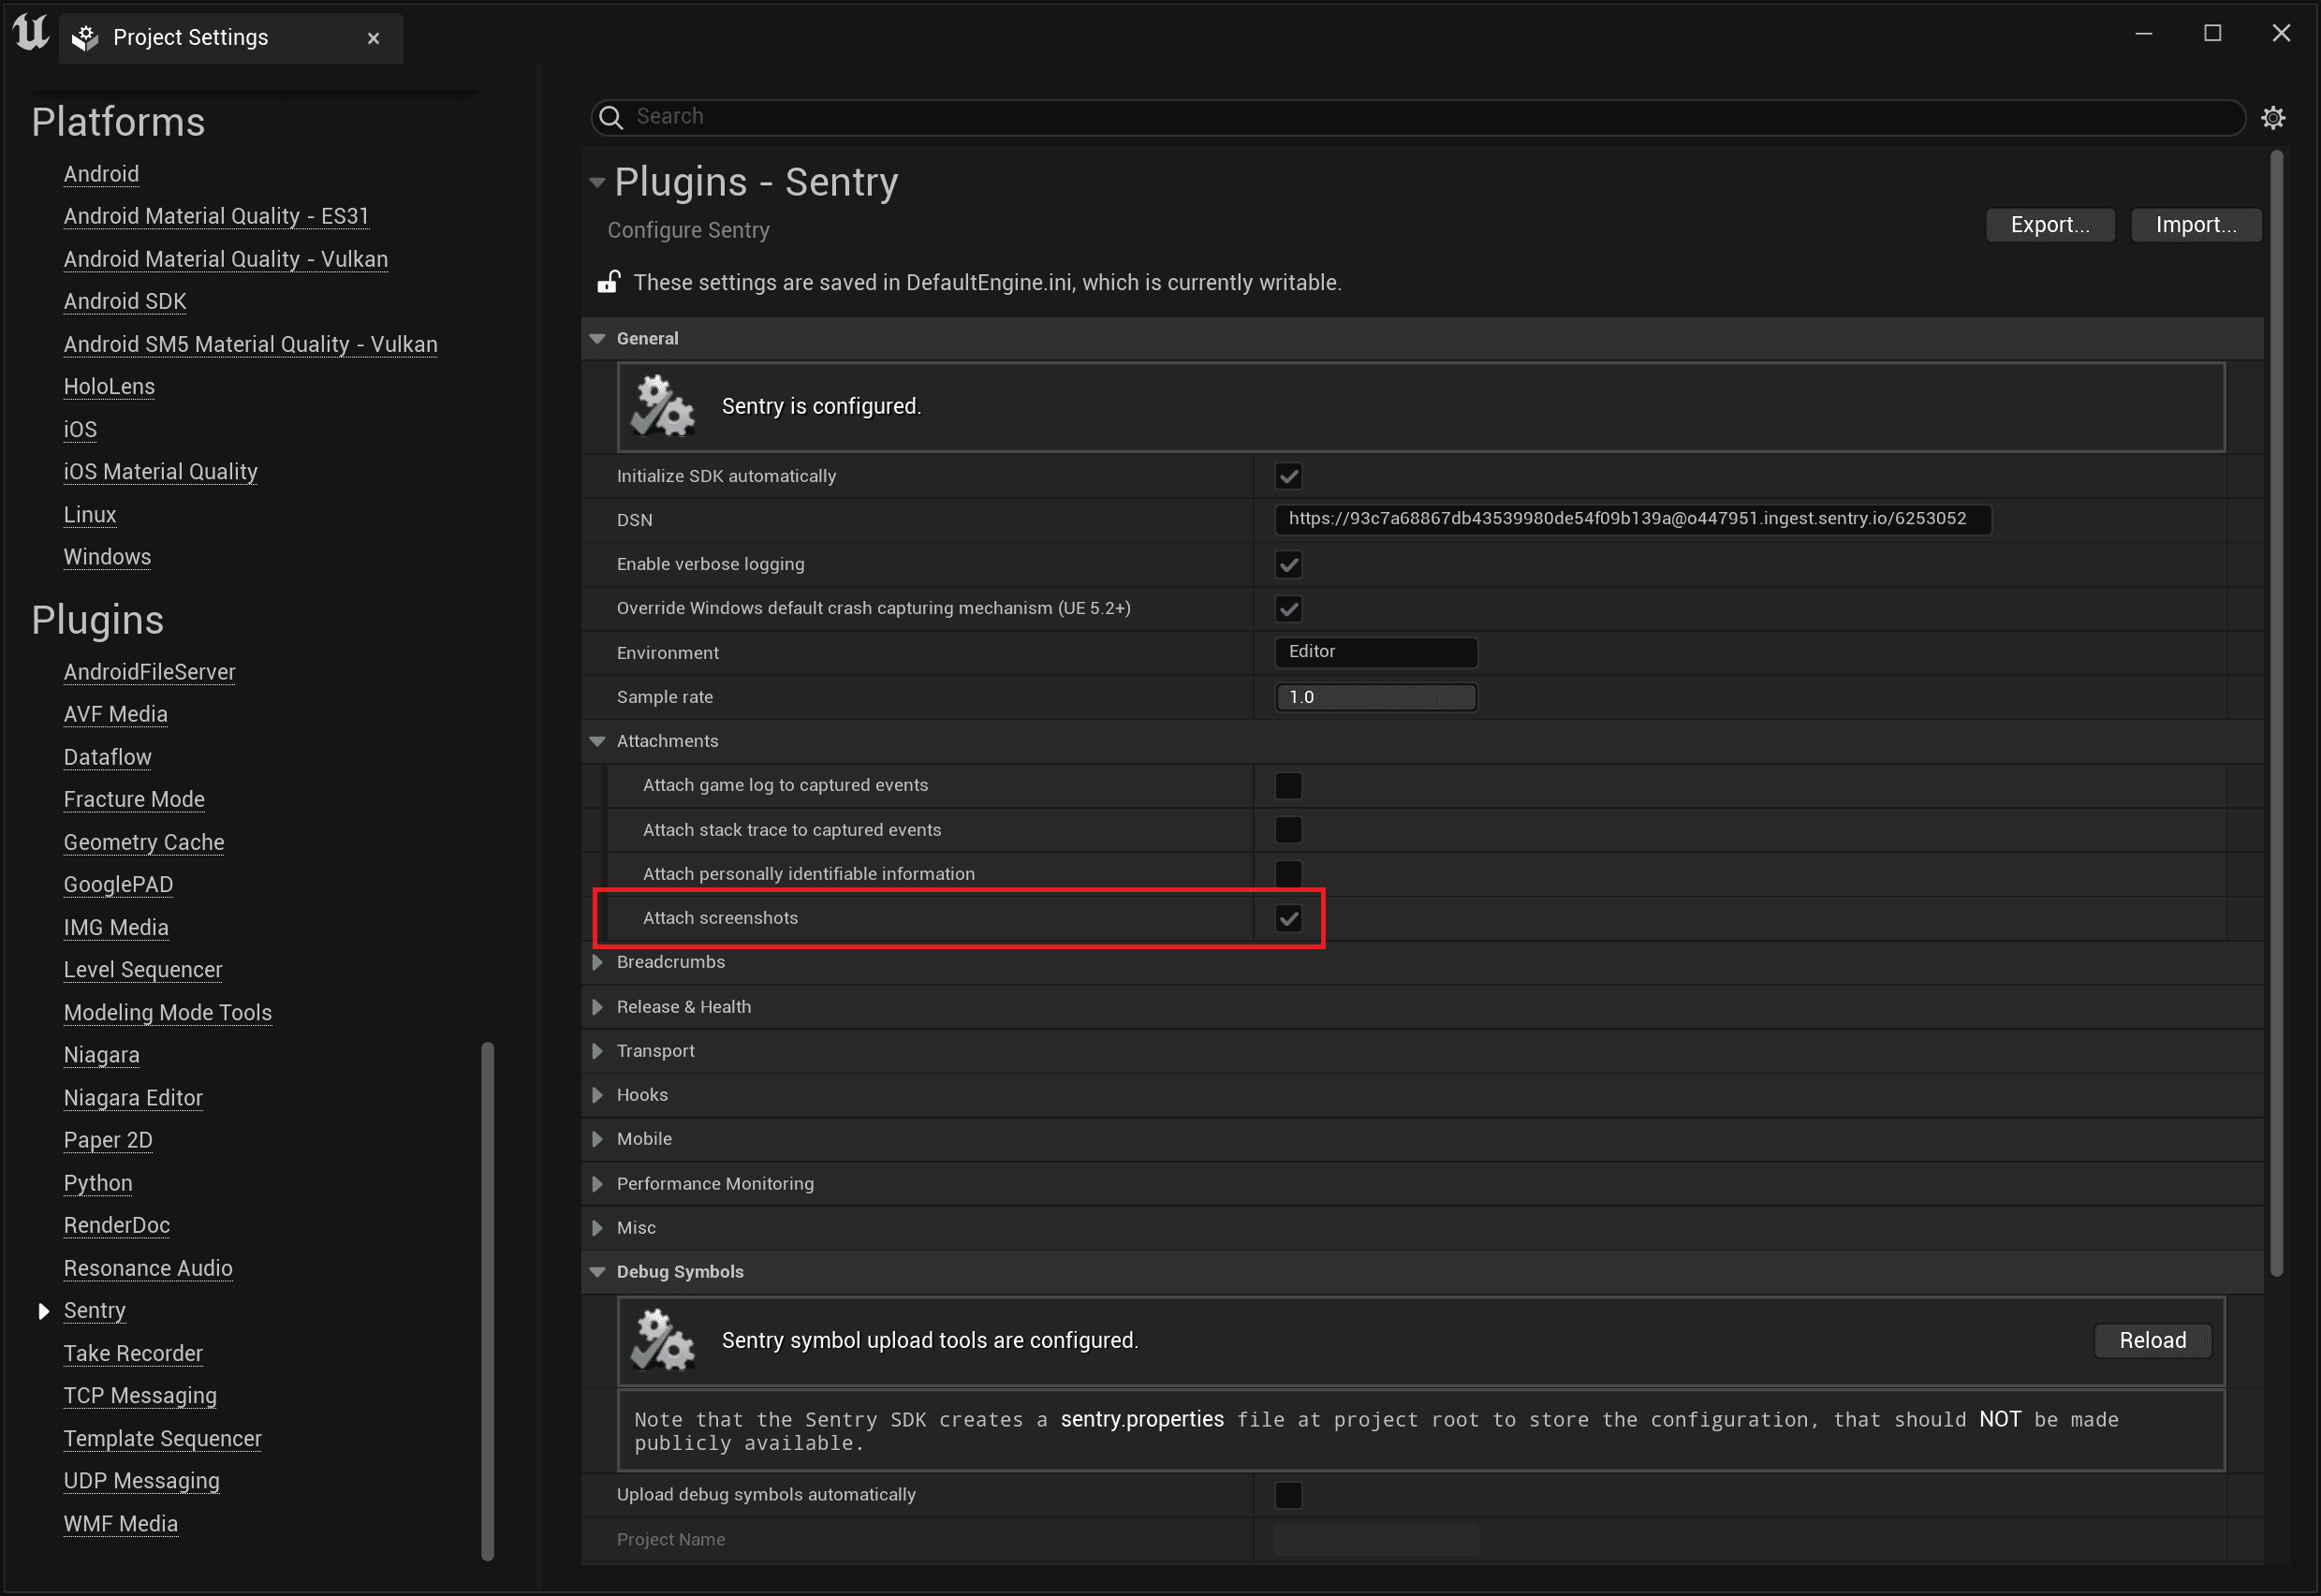This screenshot has width=2321, height=1596.
Task: Toggle the Attach screenshots checkbox
Action: pos(1287,917)
